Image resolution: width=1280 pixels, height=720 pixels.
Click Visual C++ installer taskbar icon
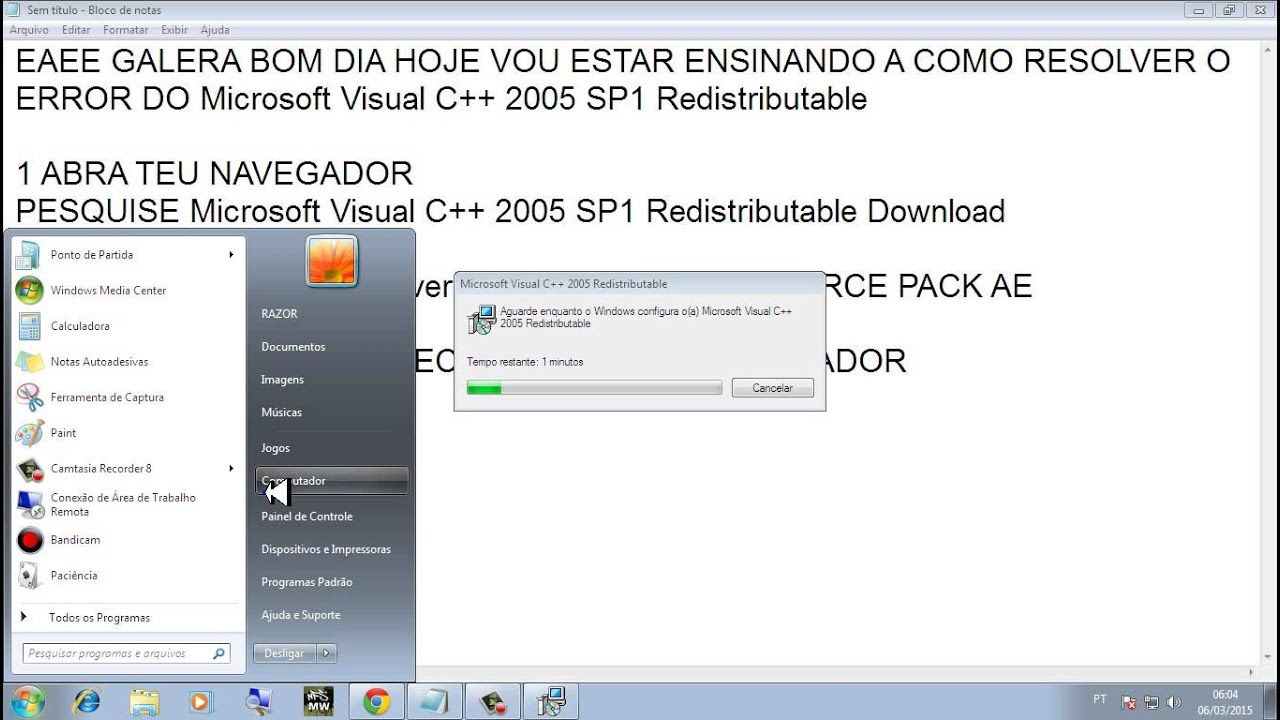[x=551, y=702]
